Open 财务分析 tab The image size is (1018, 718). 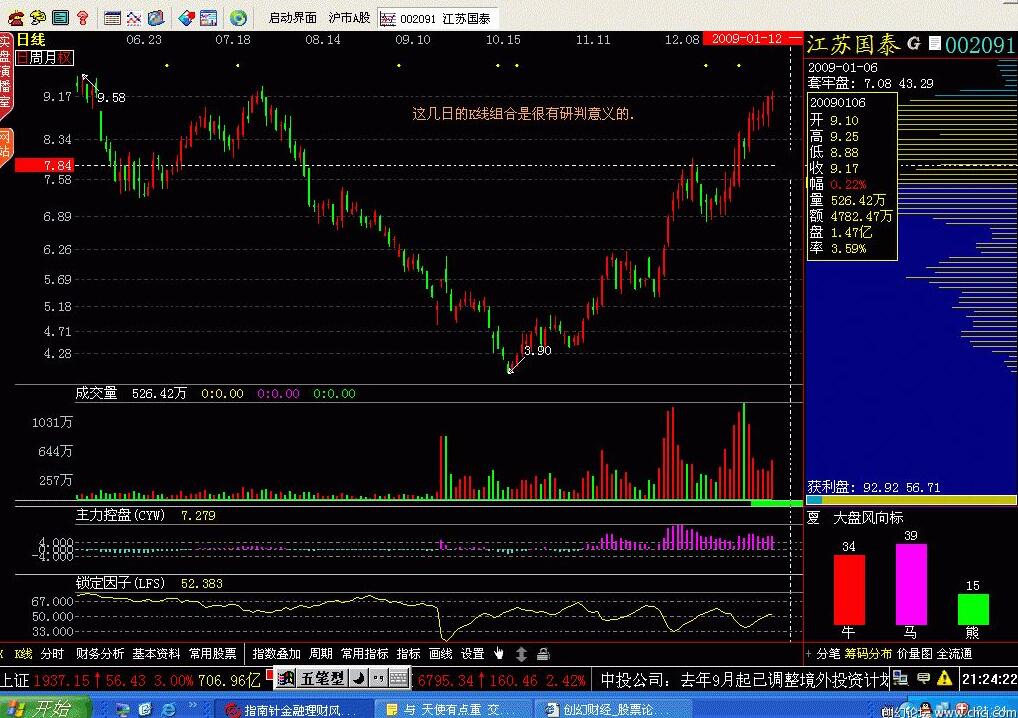99,654
